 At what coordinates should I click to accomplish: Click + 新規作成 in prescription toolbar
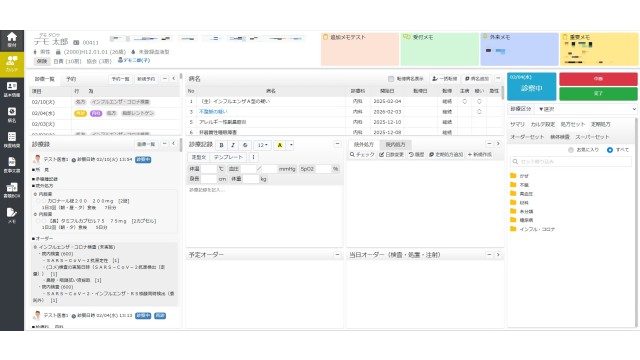click(x=480, y=155)
